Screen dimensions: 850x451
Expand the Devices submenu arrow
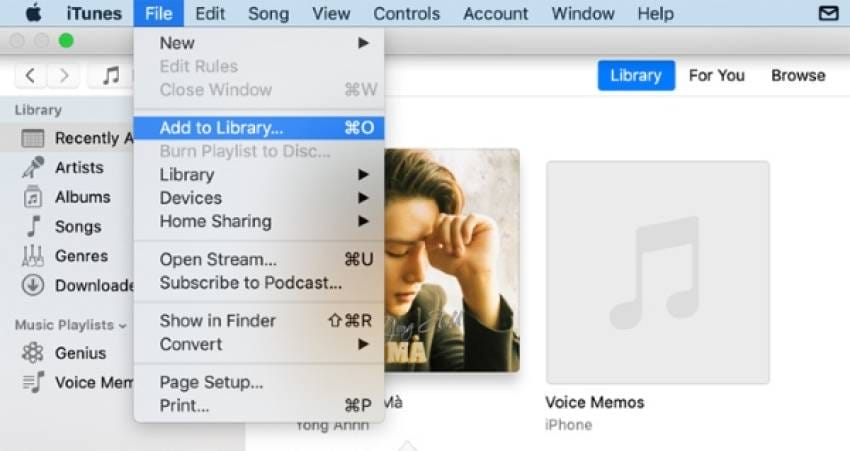363,198
